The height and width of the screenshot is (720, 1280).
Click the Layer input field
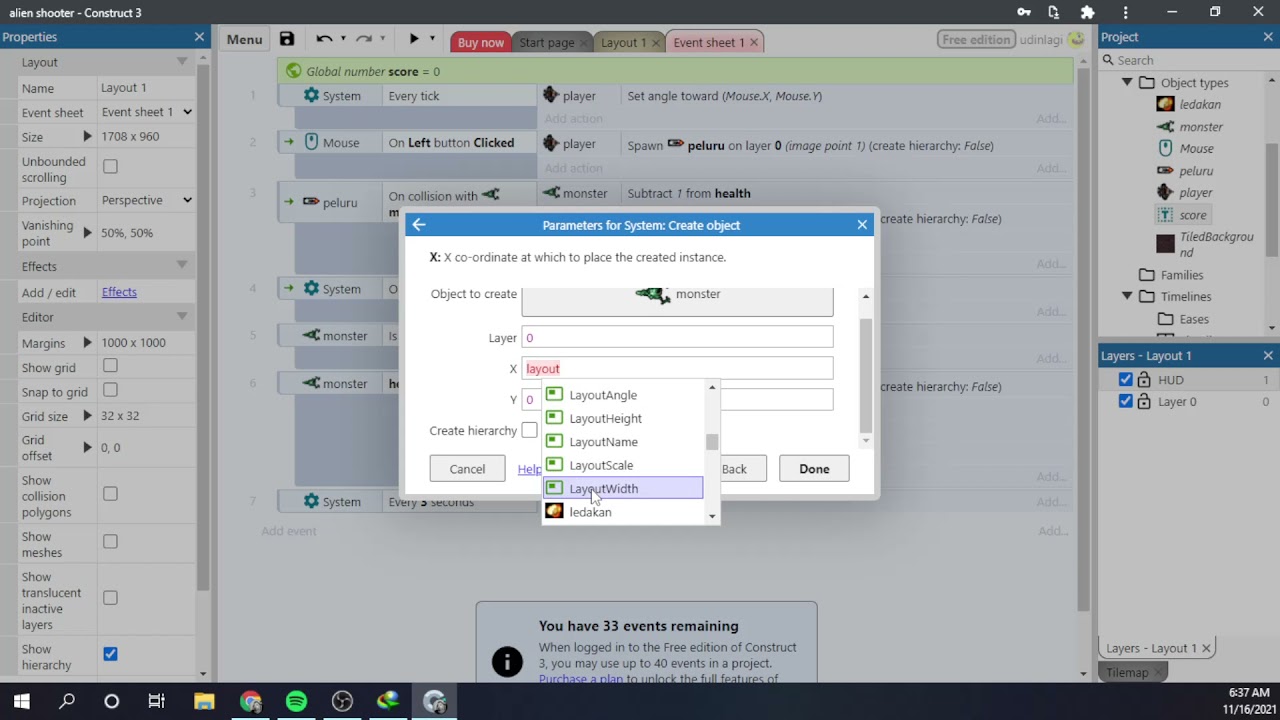tap(677, 338)
